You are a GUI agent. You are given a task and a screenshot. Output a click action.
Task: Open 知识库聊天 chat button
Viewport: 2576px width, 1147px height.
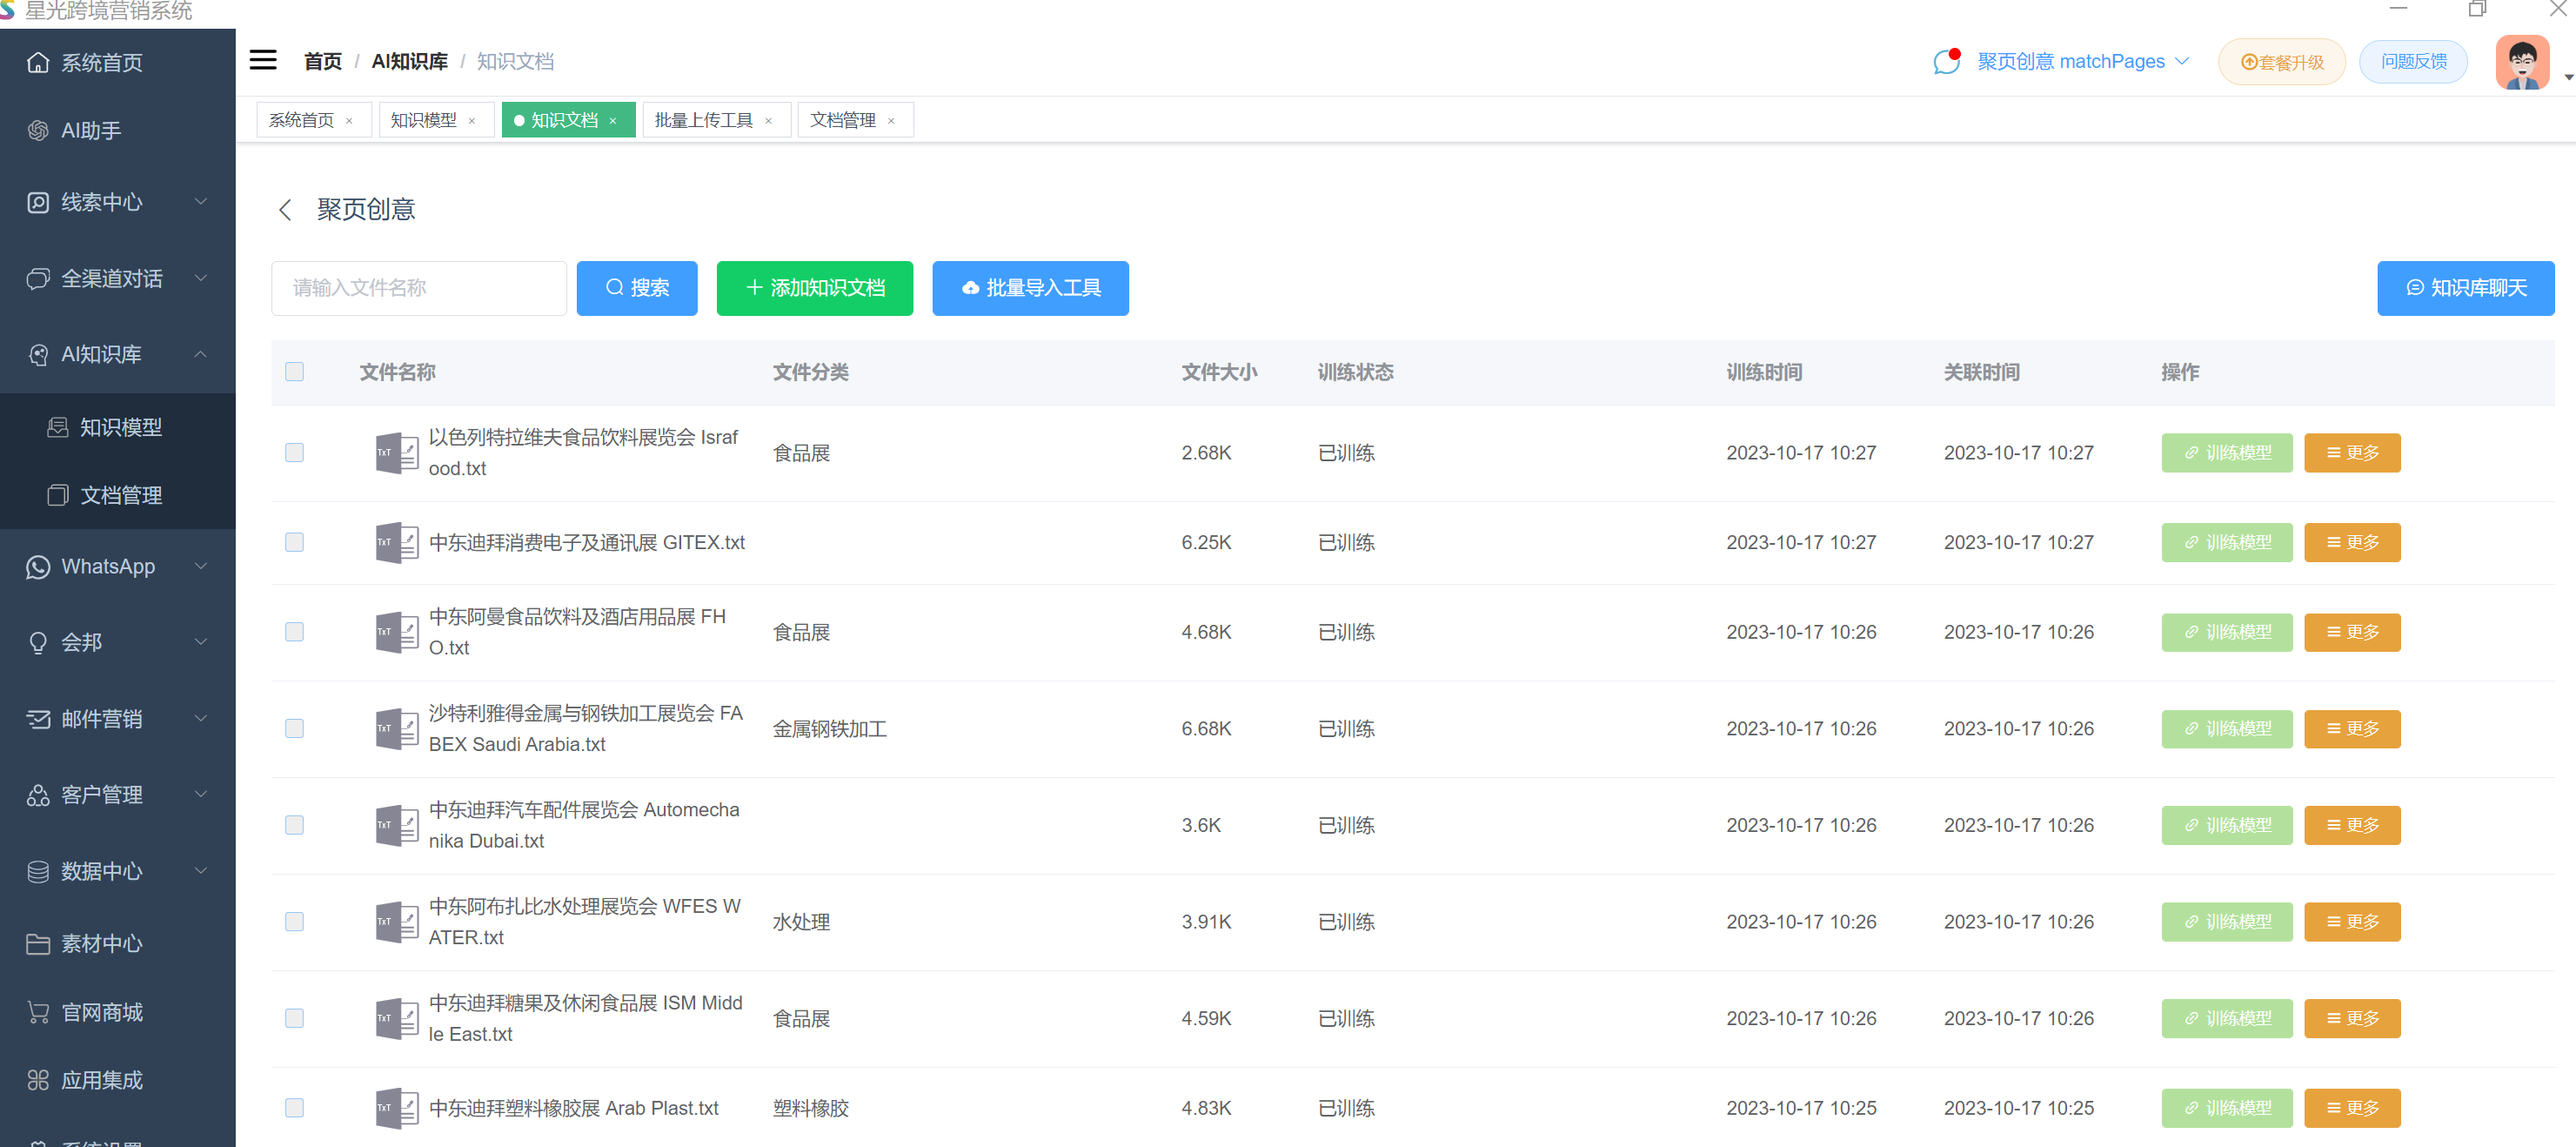(x=2465, y=288)
